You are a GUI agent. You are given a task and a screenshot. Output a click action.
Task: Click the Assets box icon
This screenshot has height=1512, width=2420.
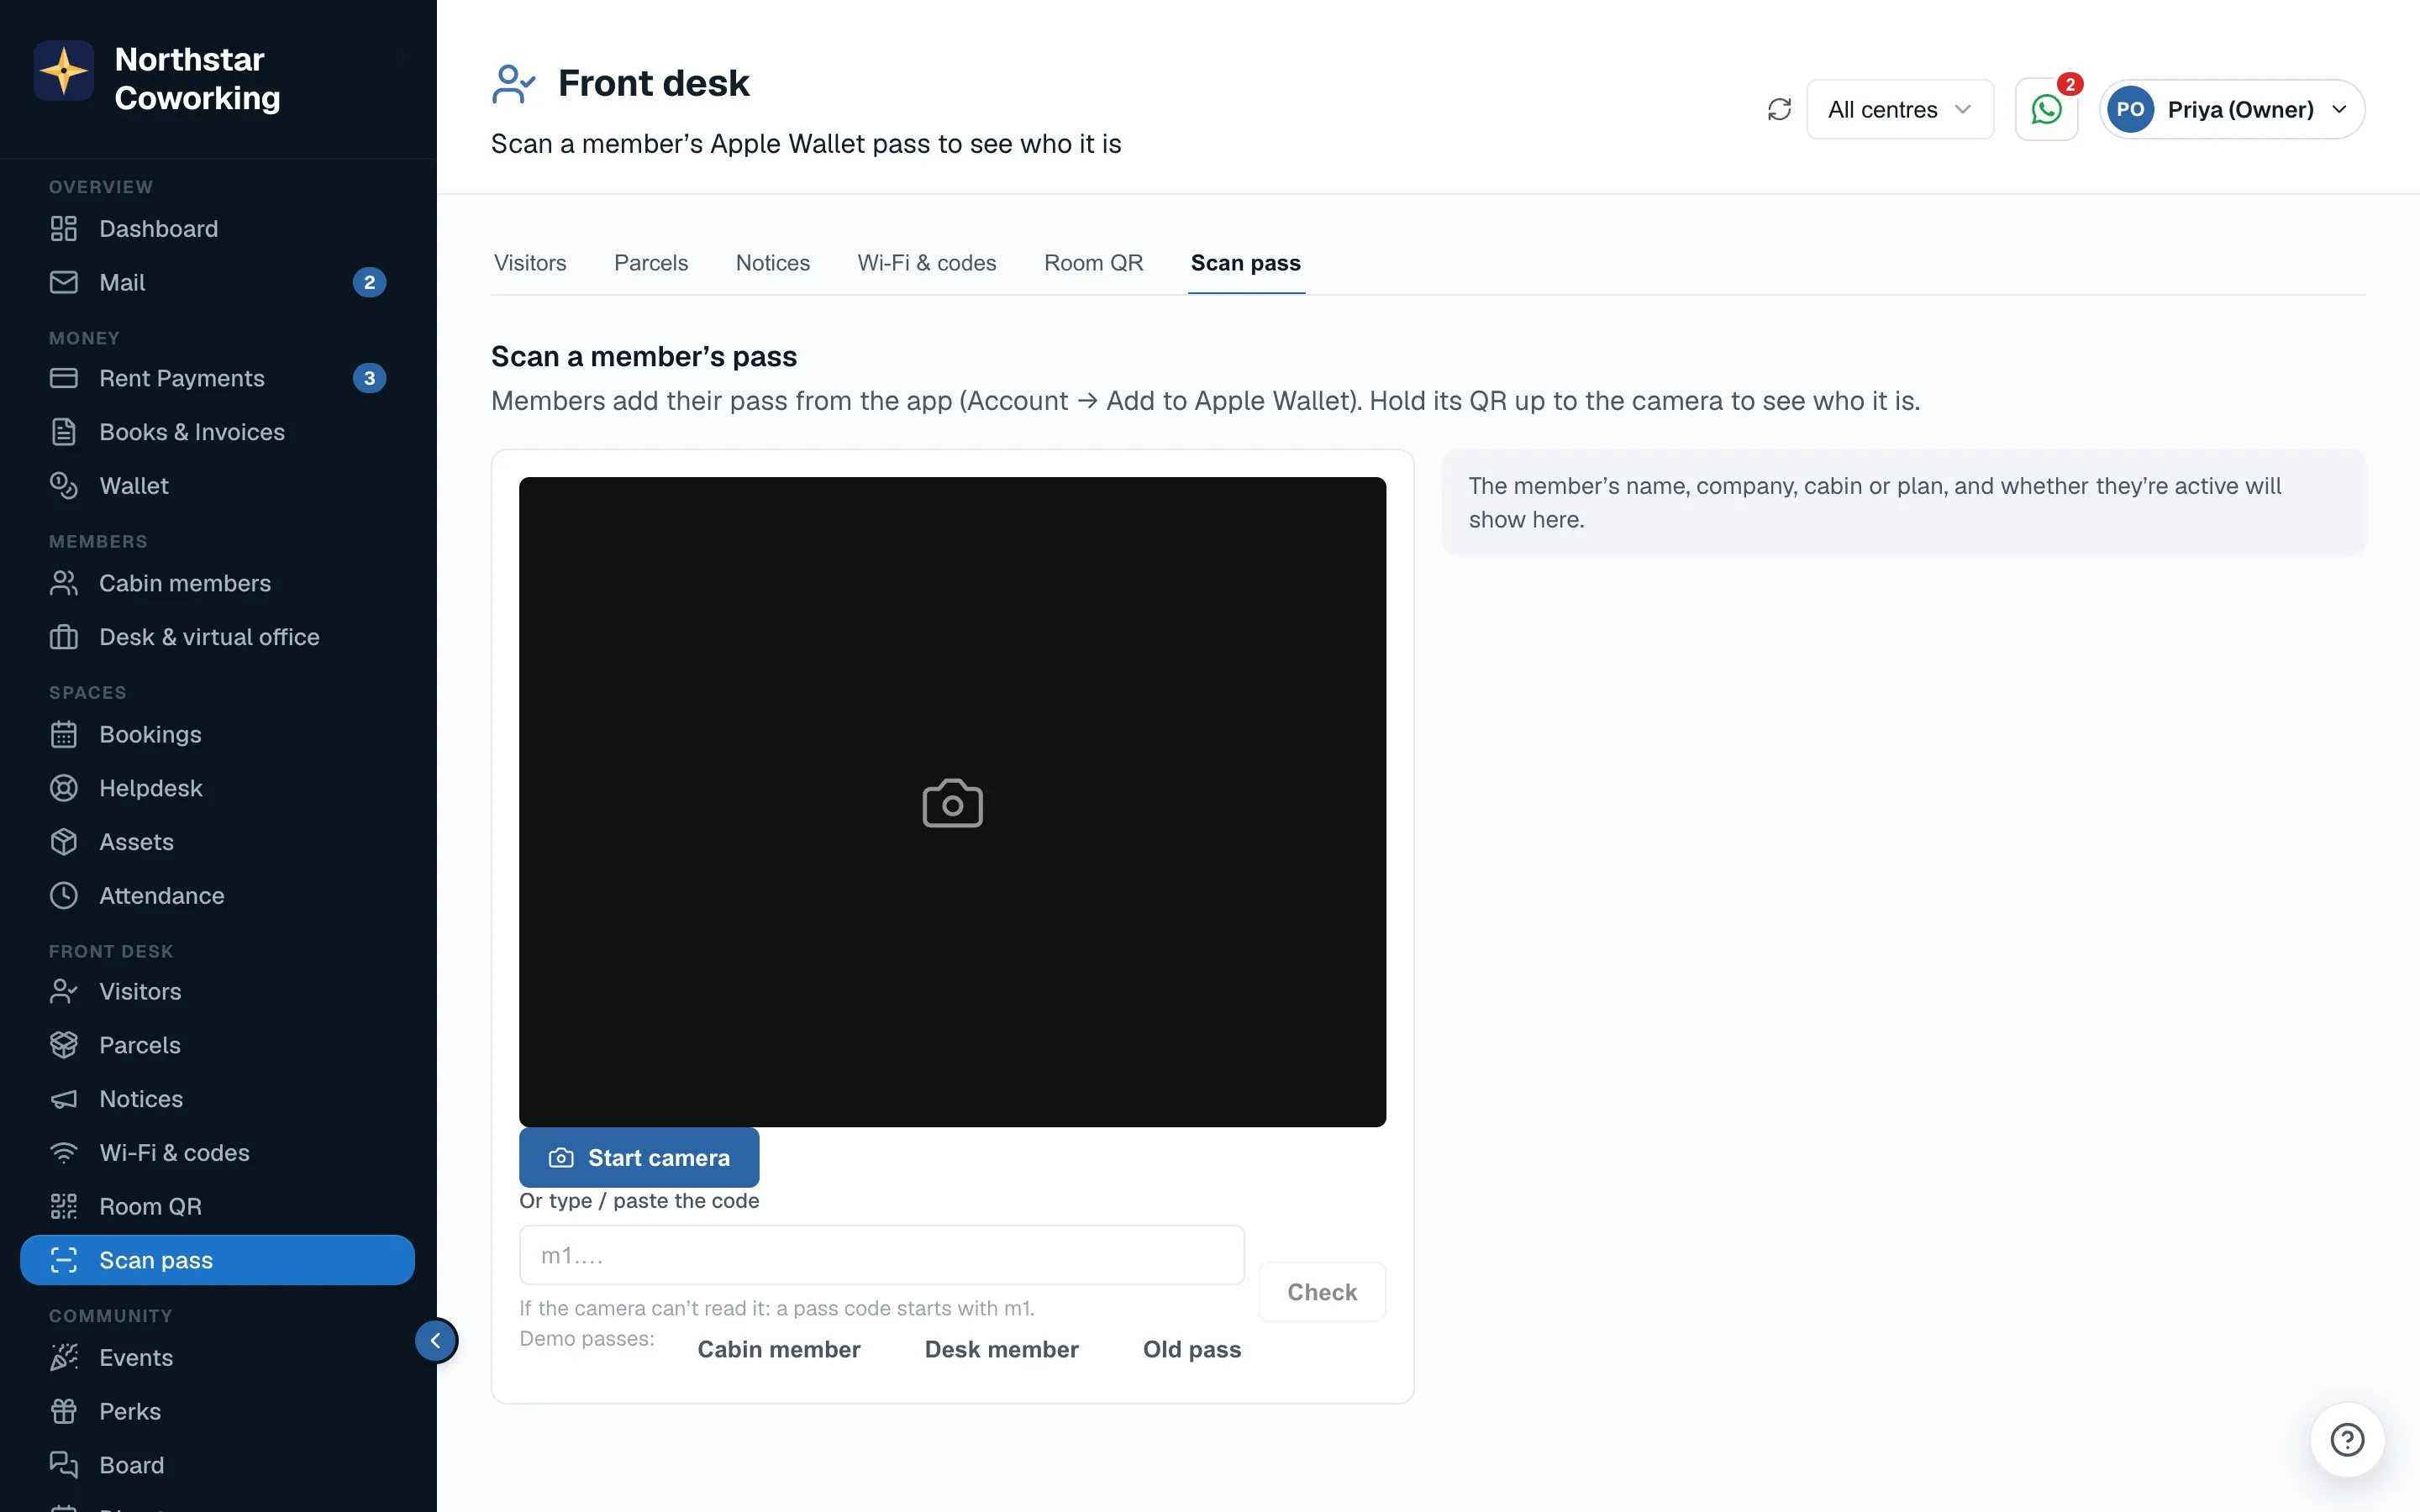(64, 842)
